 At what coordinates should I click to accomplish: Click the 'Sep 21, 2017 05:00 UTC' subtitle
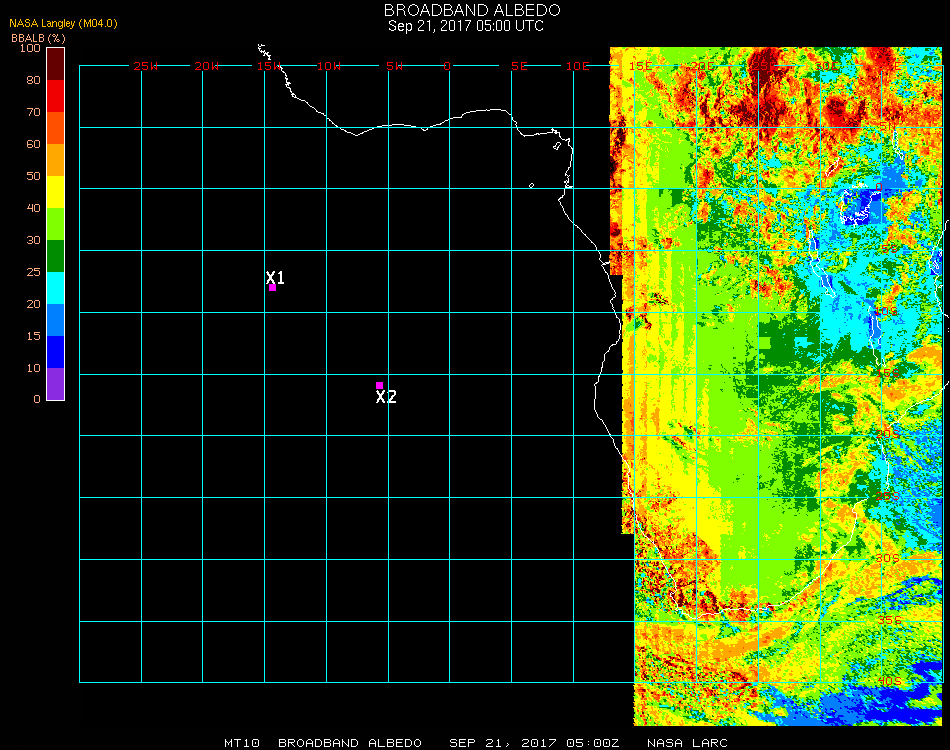tap(466, 26)
